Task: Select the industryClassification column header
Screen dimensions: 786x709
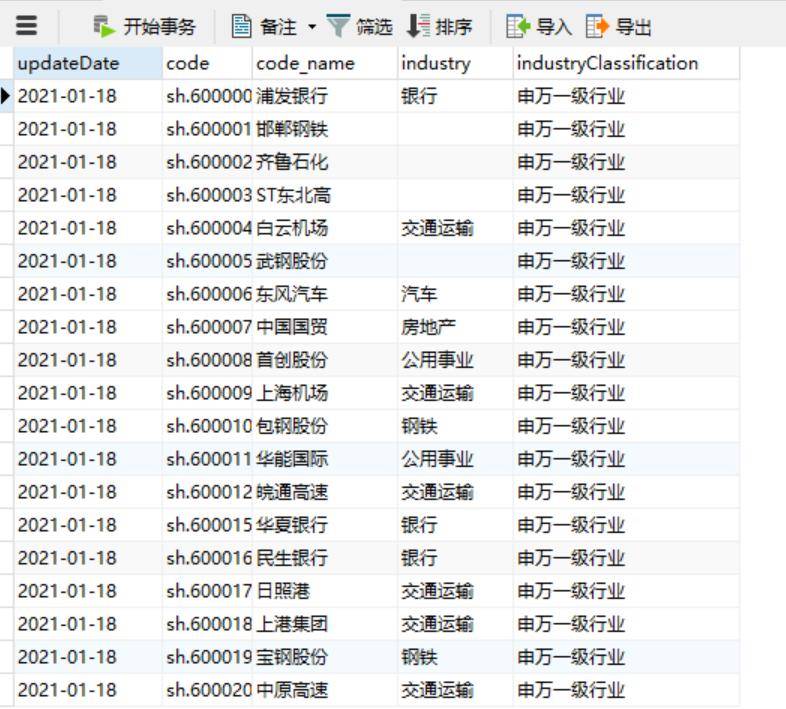Action: [626, 63]
